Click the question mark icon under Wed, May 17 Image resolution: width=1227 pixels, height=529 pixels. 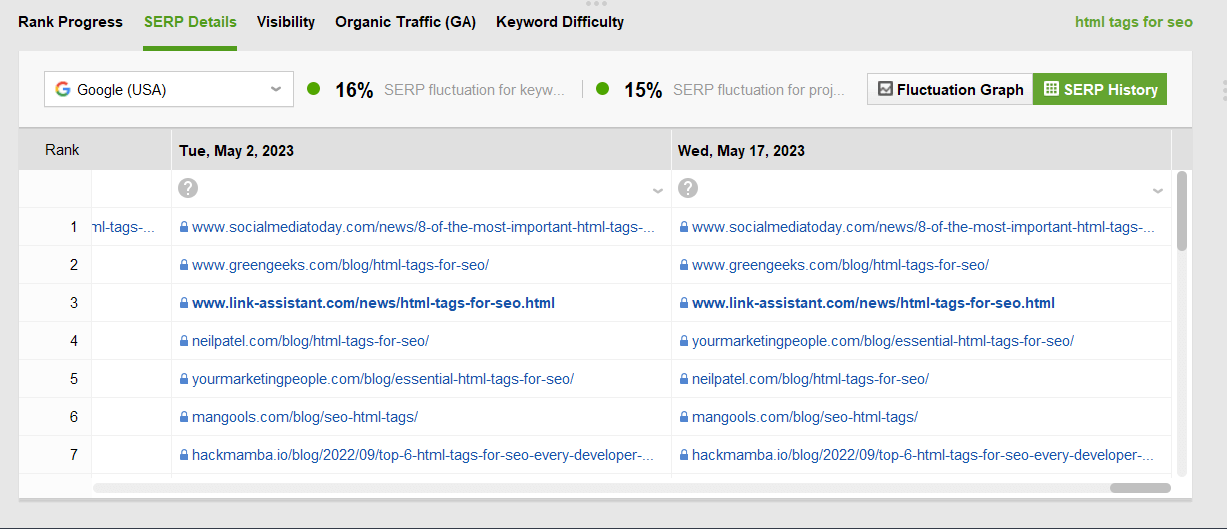(x=687, y=188)
